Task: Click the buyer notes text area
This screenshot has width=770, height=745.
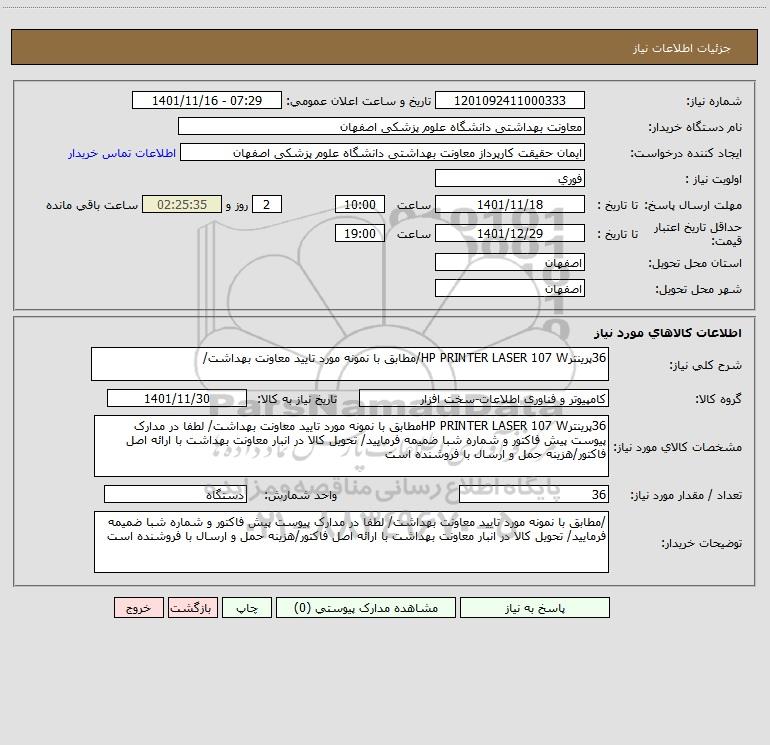Action: [351, 542]
